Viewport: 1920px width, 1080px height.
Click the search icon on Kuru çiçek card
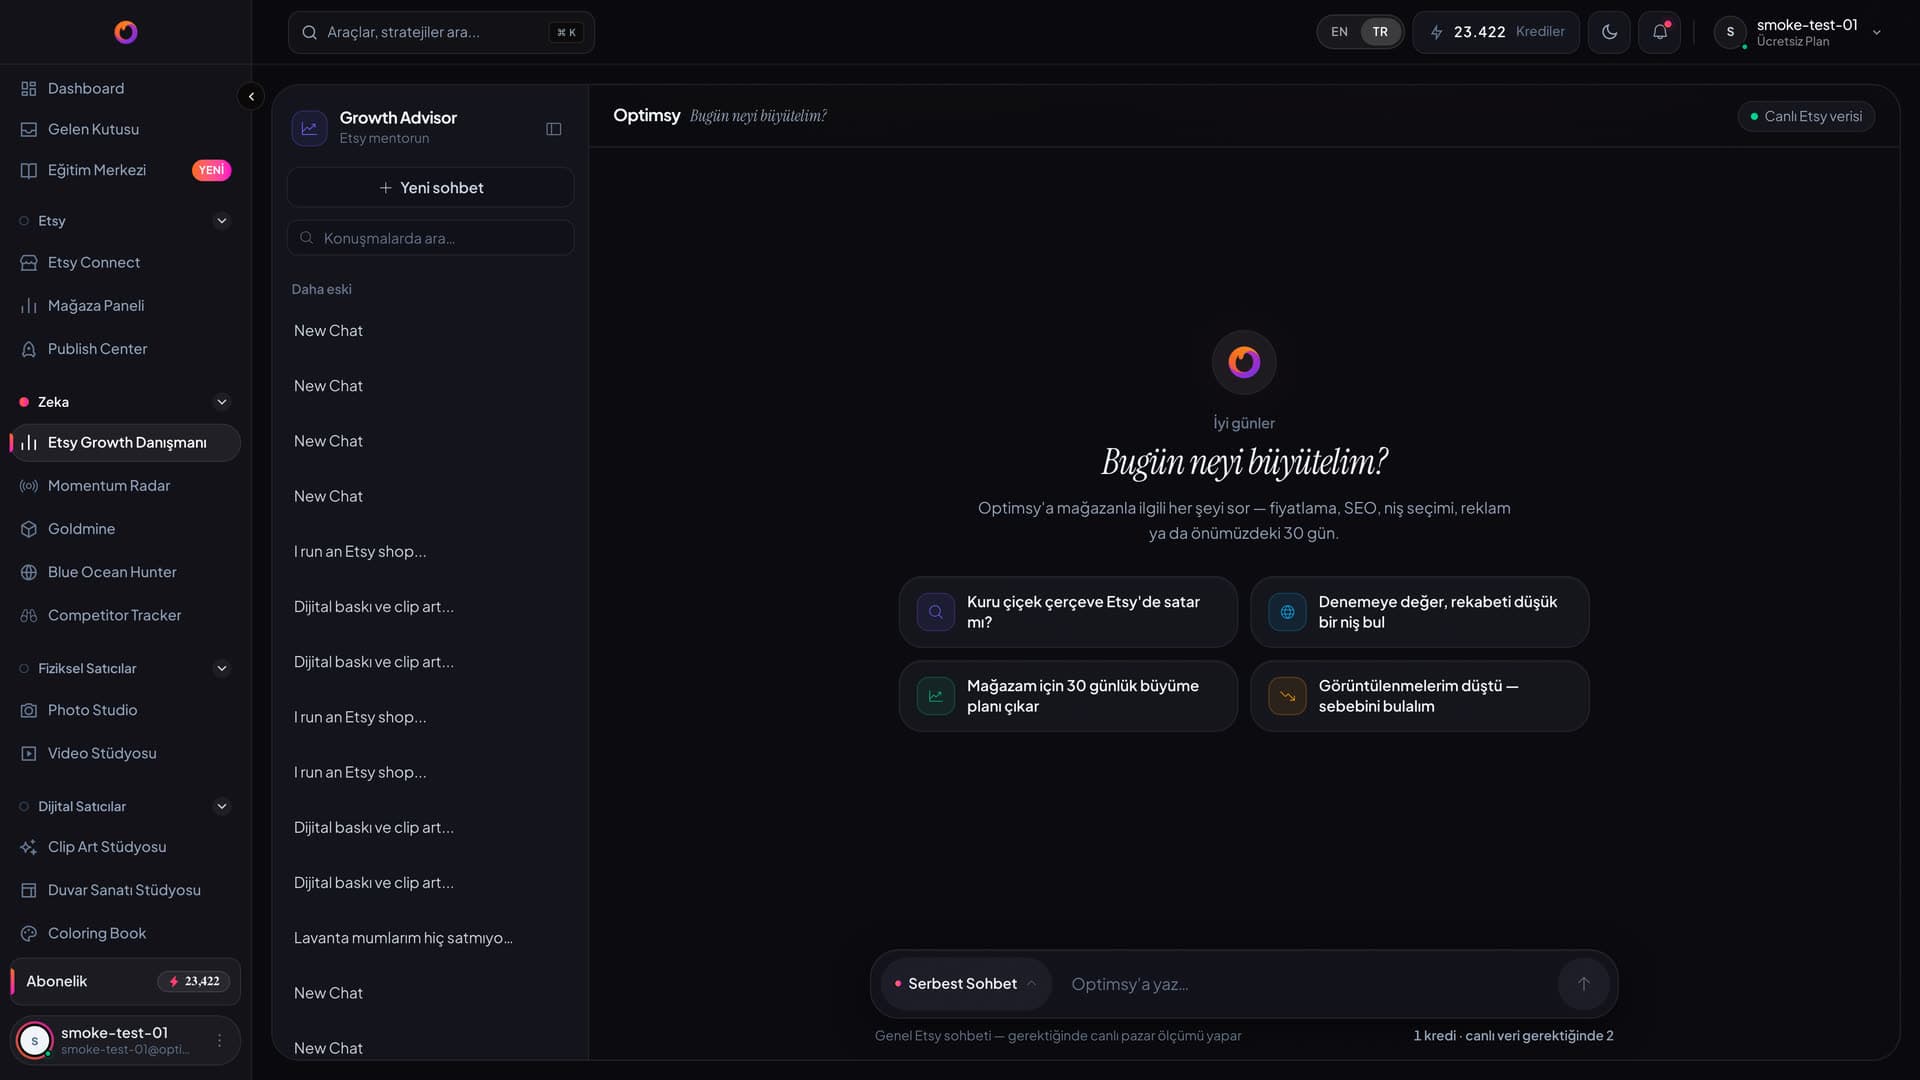pos(936,612)
